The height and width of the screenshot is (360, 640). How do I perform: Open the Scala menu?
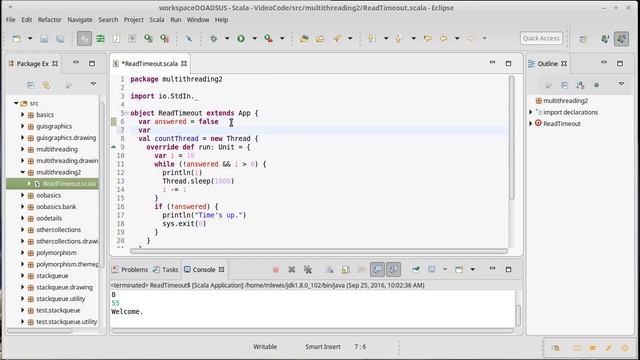click(x=156, y=20)
